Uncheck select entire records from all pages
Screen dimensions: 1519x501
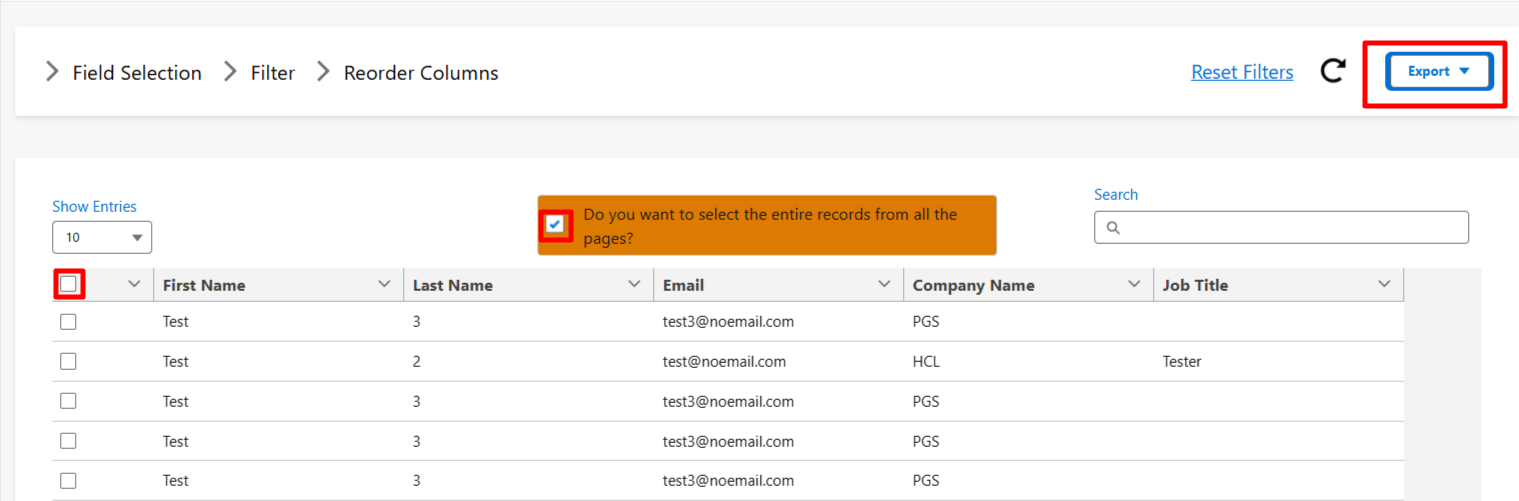[555, 225]
